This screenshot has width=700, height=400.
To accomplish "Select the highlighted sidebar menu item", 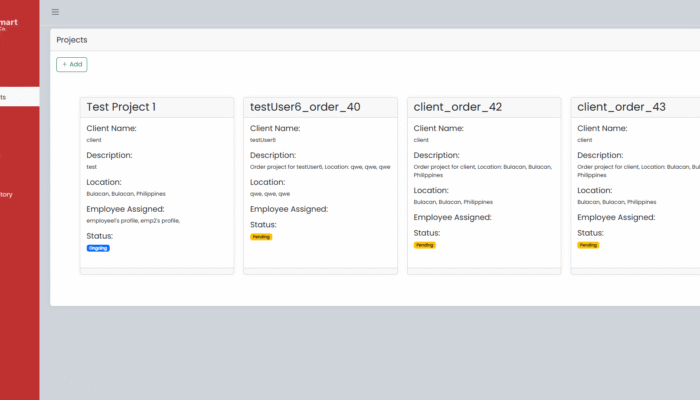I will [20, 97].
